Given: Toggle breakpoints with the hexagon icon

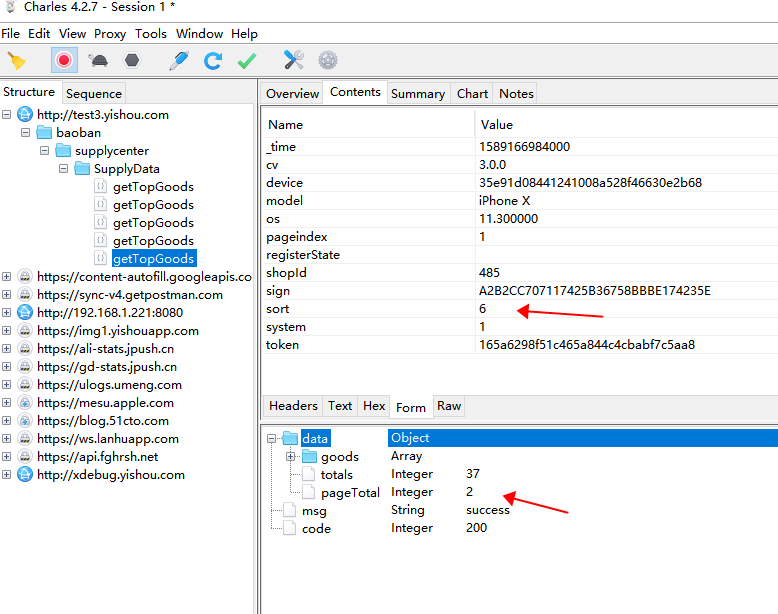Looking at the screenshot, I should click(132, 61).
